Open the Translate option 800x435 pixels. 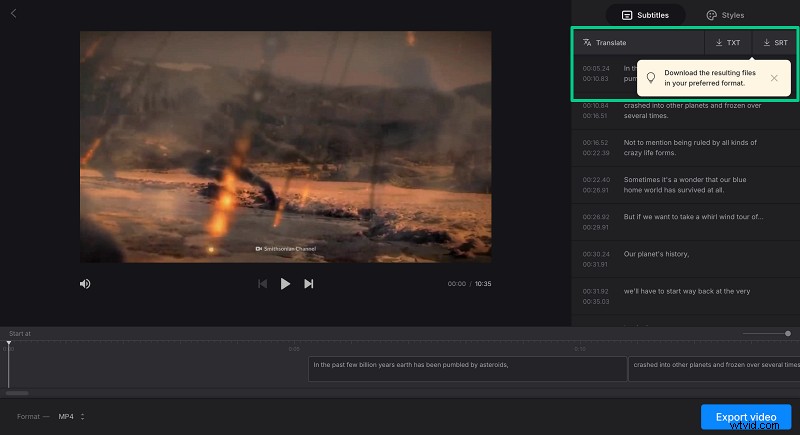[605, 43]
